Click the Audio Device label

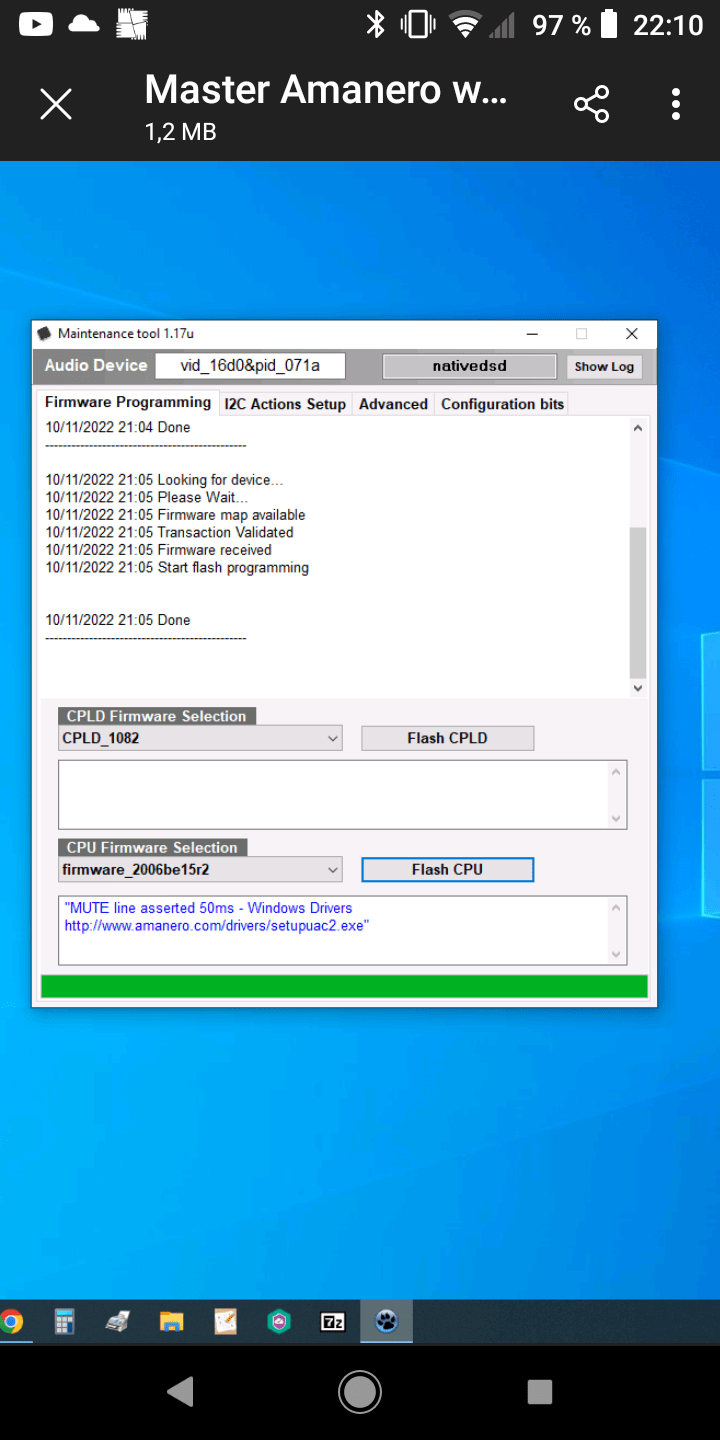pyautogui.click(x=96, y=366)
